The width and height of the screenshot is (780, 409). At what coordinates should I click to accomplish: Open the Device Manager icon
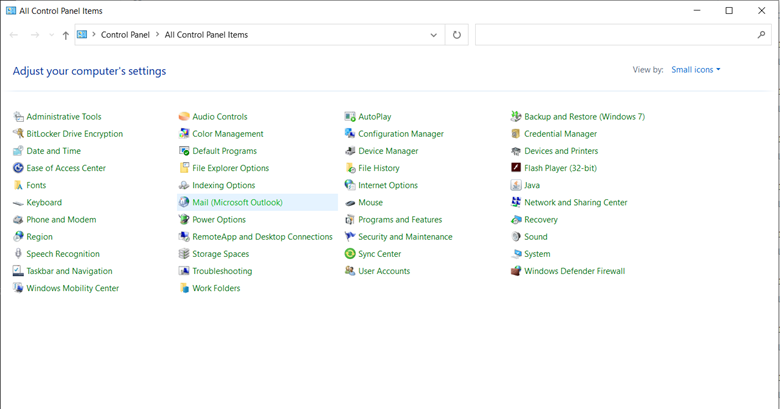pyautogui.click(x=350, y=151)
